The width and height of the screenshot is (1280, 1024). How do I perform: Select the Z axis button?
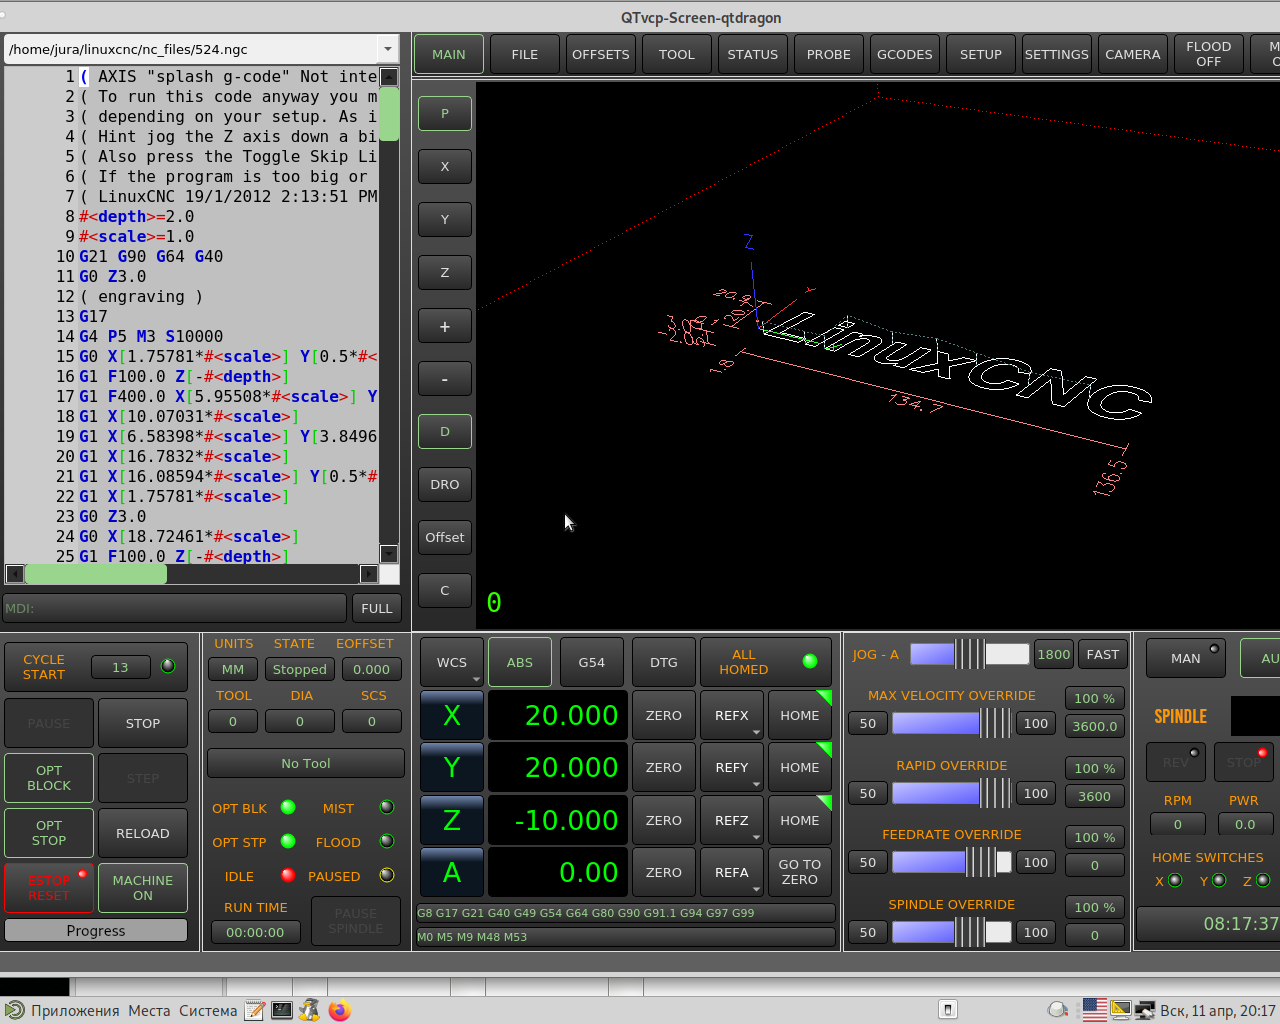click(x=452, y=820)
